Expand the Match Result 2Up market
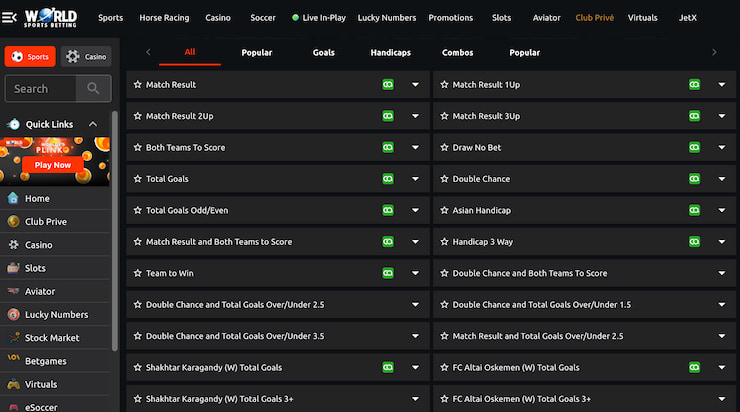The height and width of the screenshot is (412, 740). (x=415, y=116)
